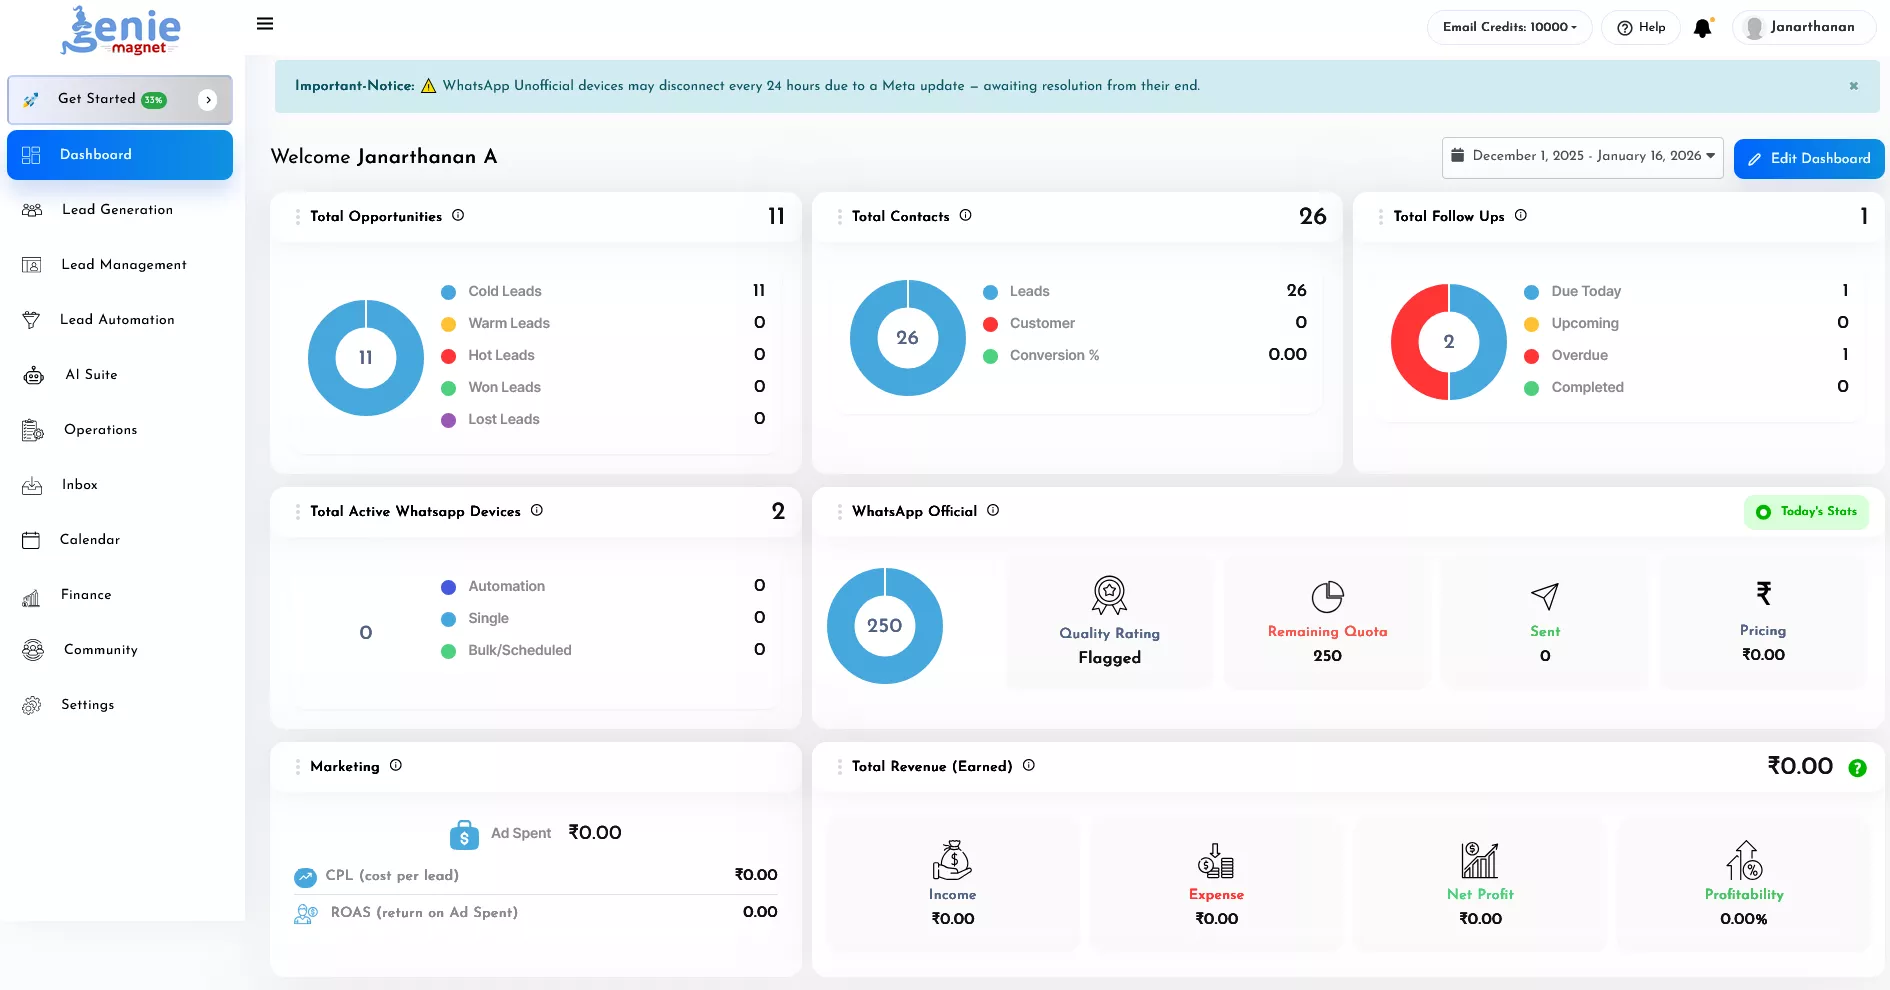
Task: Toggle Cold Leads legend in the chart
Action: pos(504,291)
